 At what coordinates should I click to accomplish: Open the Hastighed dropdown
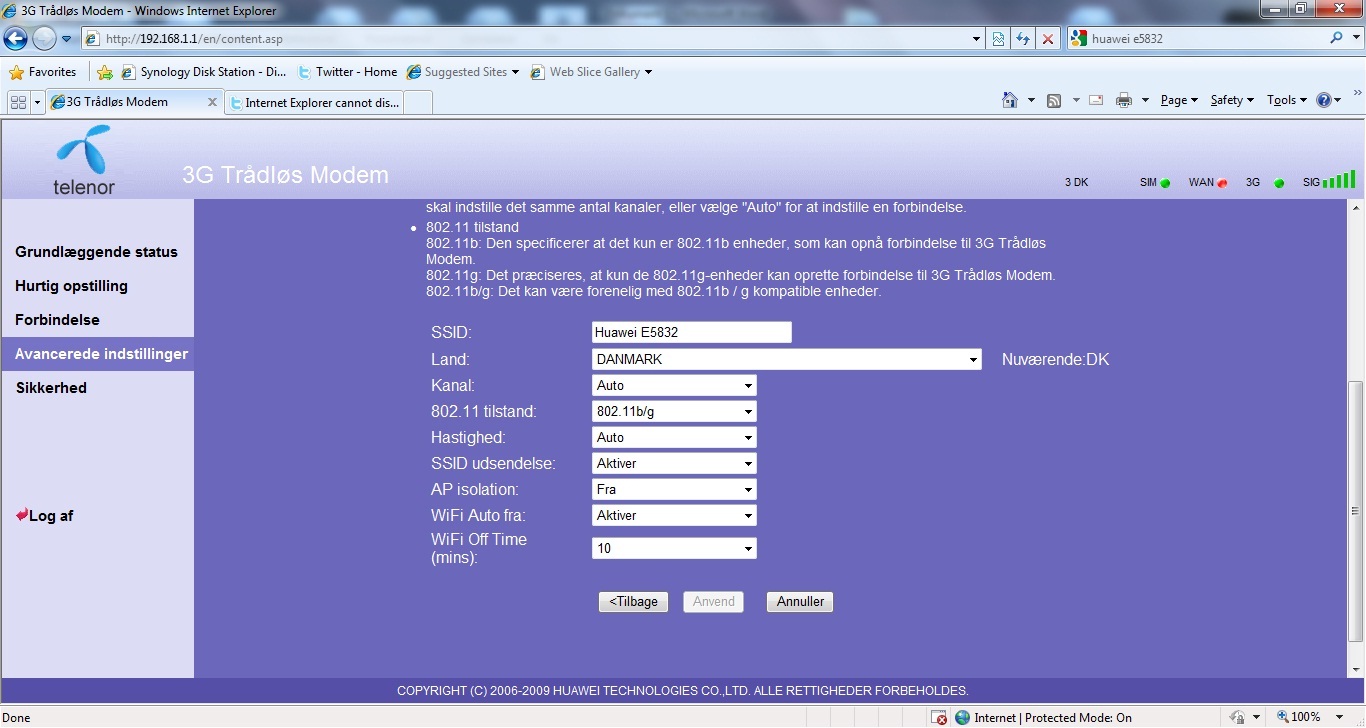674,437
